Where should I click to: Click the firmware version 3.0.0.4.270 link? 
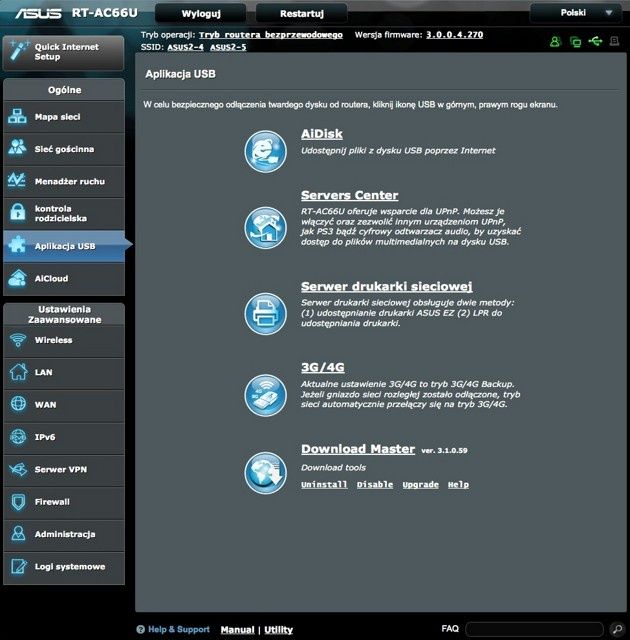point(455,35)
